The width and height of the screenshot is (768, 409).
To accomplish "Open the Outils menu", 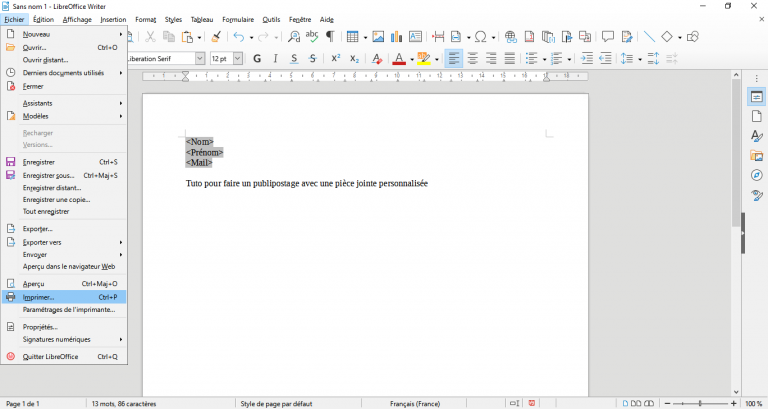I will (x=271, y=20).
